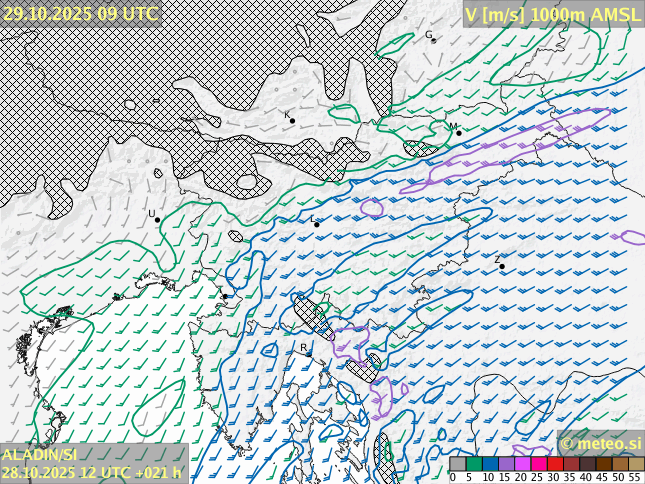Select the station dot labeled M
The width and height of the screenshot is (645, 484).
point(459,132)
